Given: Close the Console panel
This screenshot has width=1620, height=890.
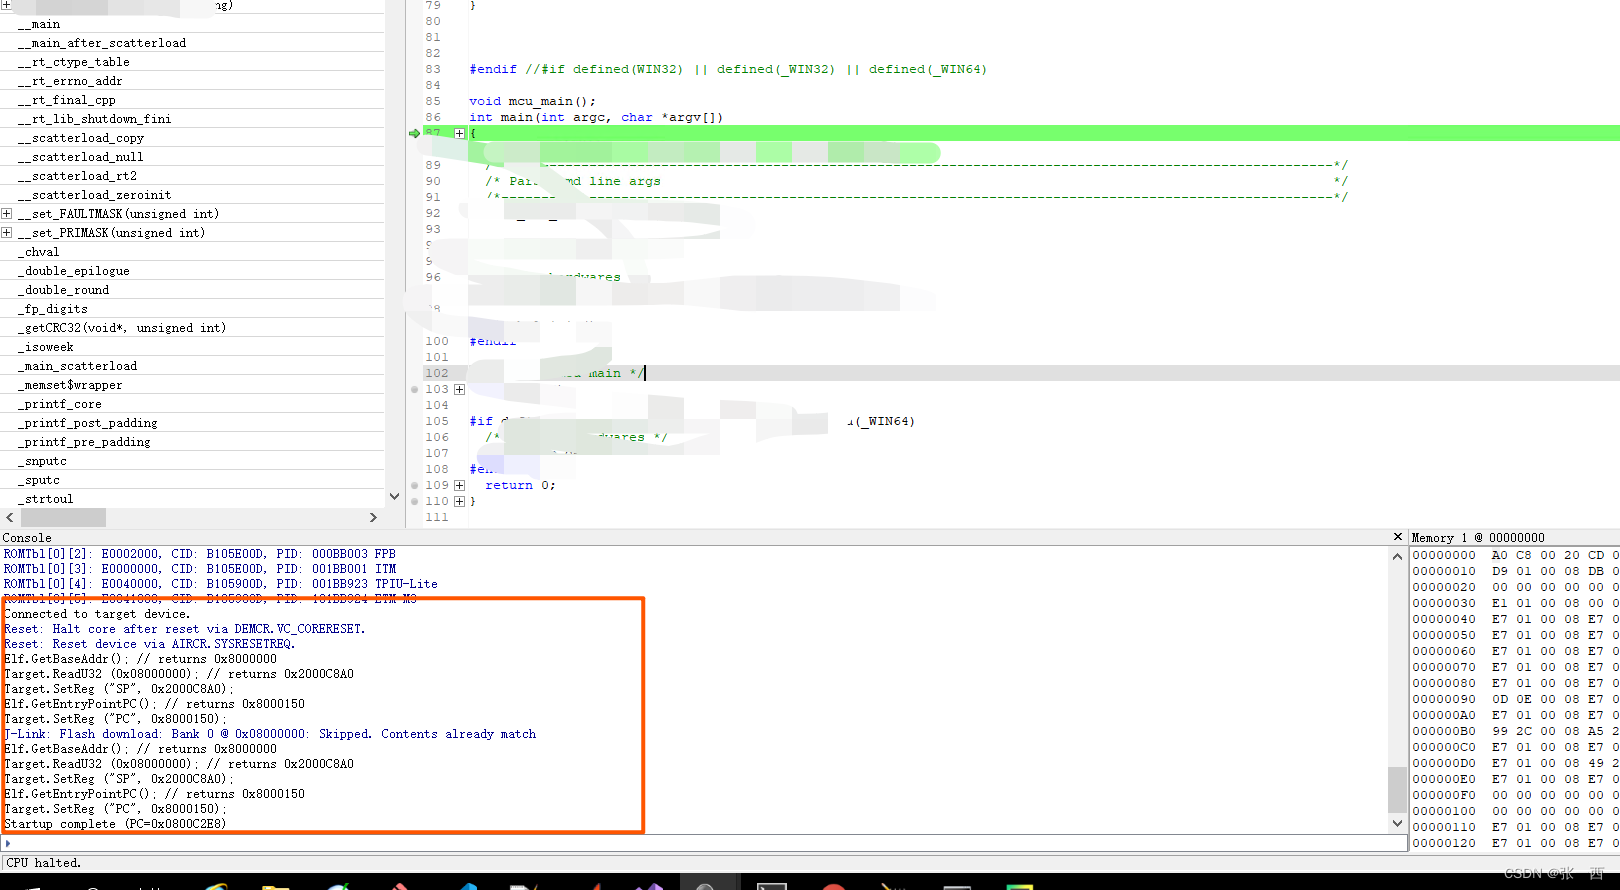Looking at the screenshot, I should coord(1398,537).
